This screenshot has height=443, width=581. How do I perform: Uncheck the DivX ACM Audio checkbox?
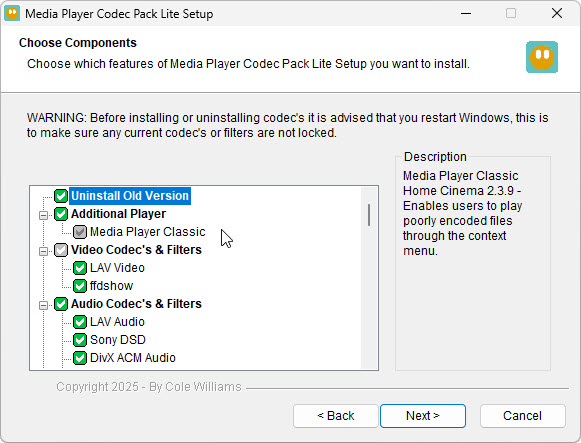point(80,358)
